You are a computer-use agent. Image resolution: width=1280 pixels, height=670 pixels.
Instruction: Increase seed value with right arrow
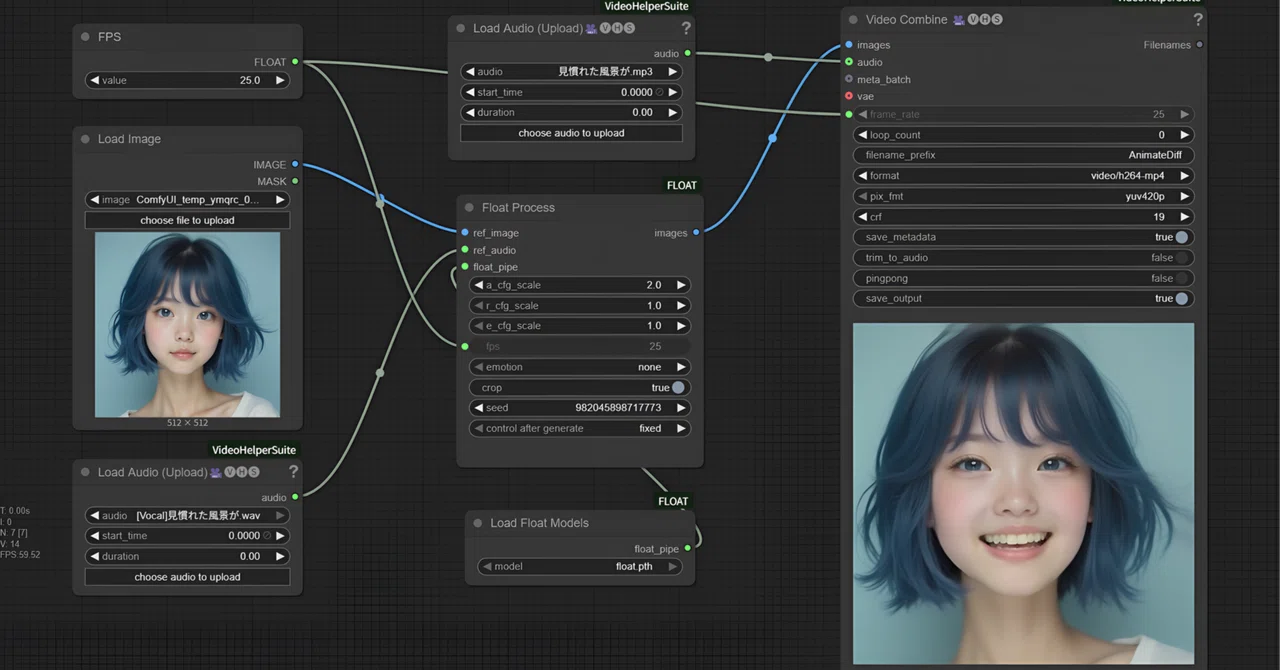pos(681,408)
